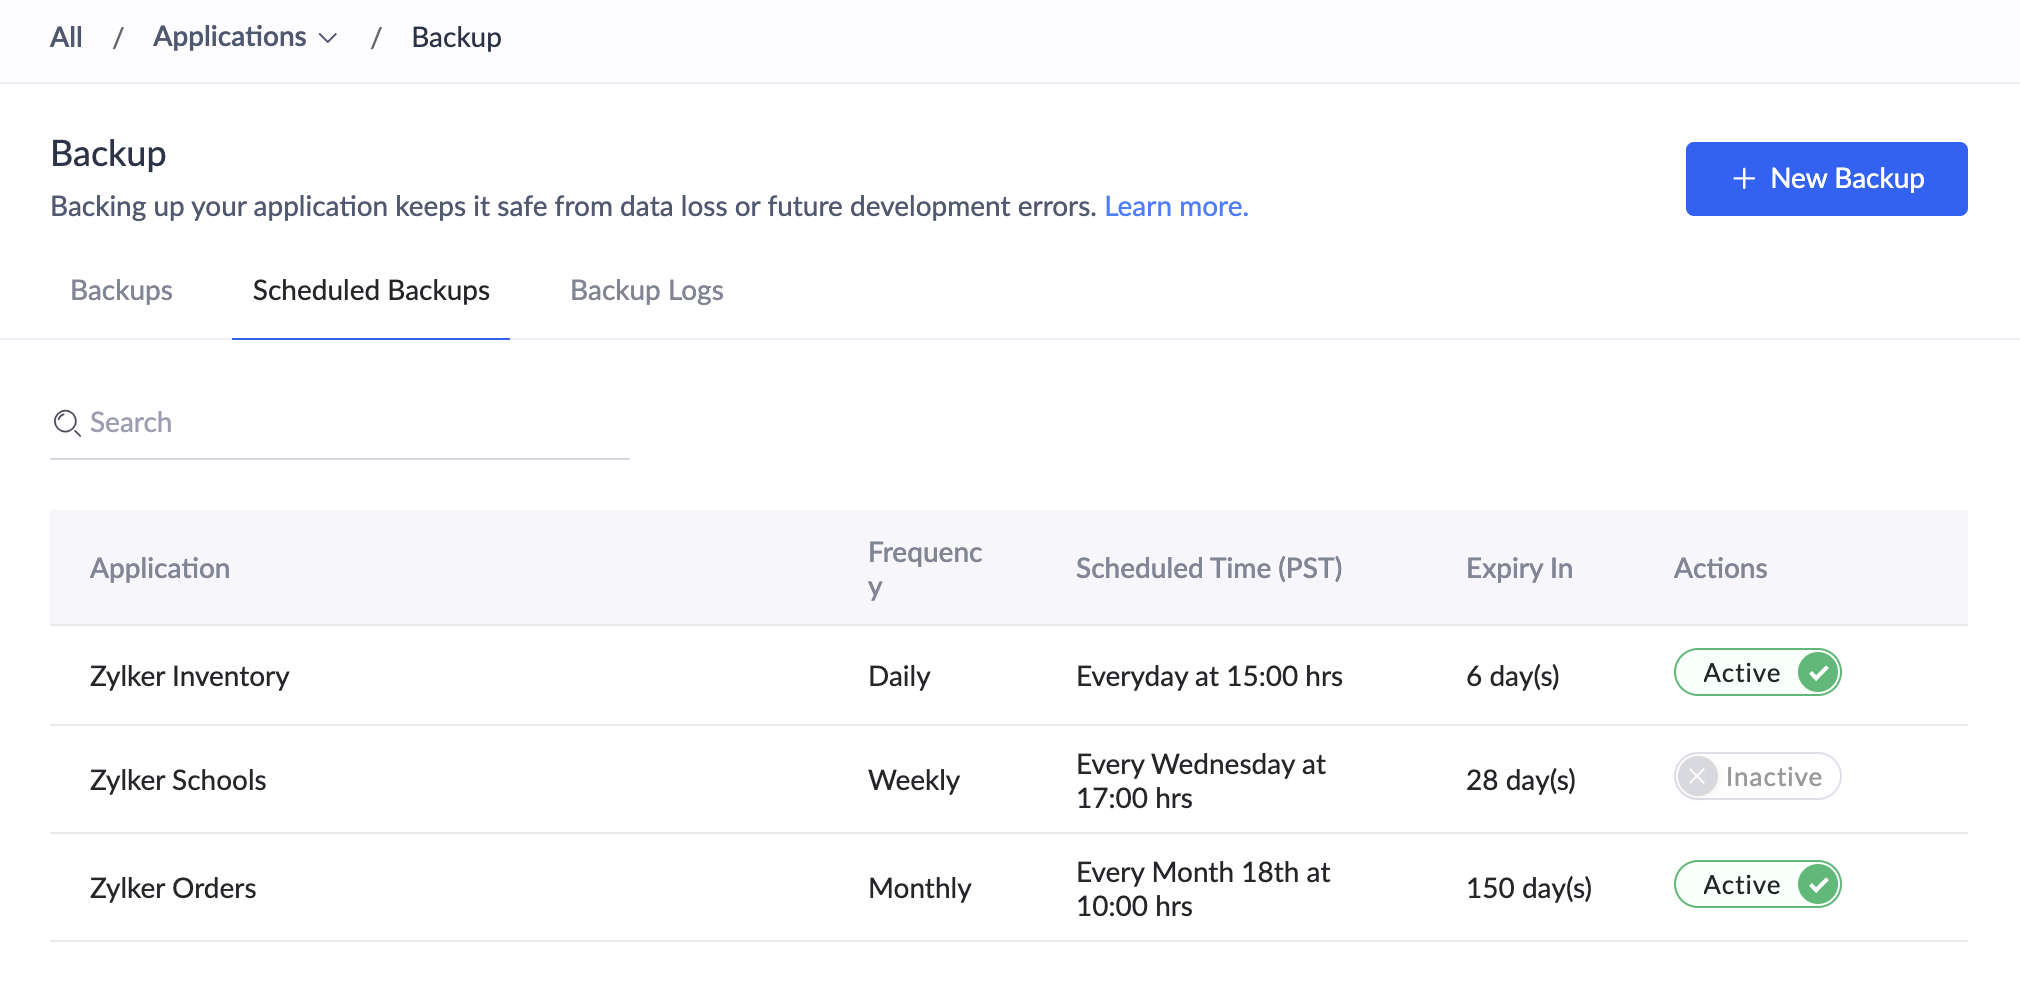
Task: Select the Scheduled Backups tab
Action: [370, 290]
